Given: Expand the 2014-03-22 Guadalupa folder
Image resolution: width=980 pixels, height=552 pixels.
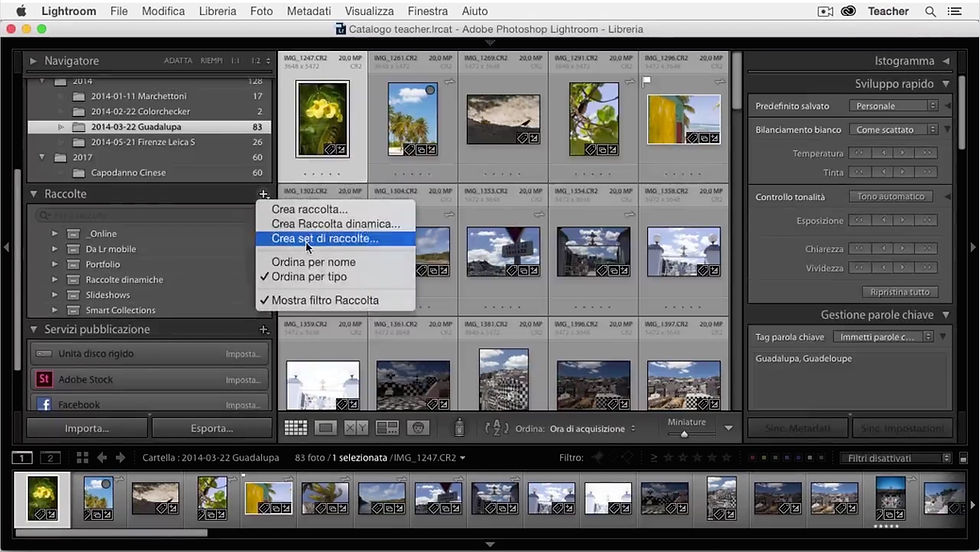Looking at the screenshot, I should click(x=61, y=127).
